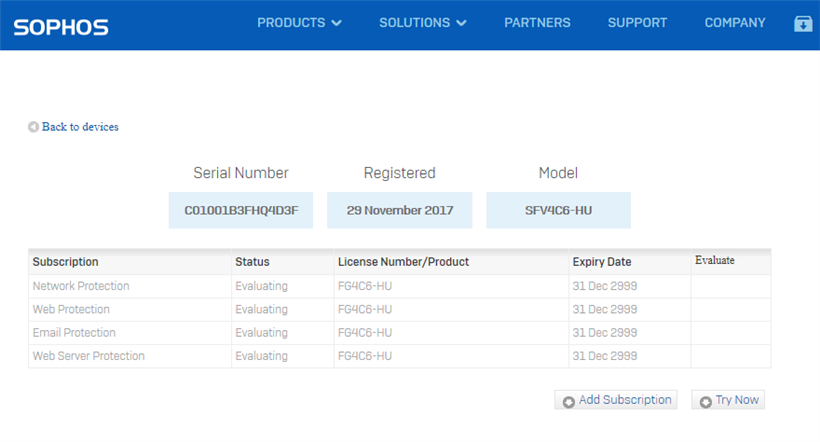Screen dimensions: 820x442
Task: Click the plus icon on Add Subscription
Action: [x=569, y=401]
